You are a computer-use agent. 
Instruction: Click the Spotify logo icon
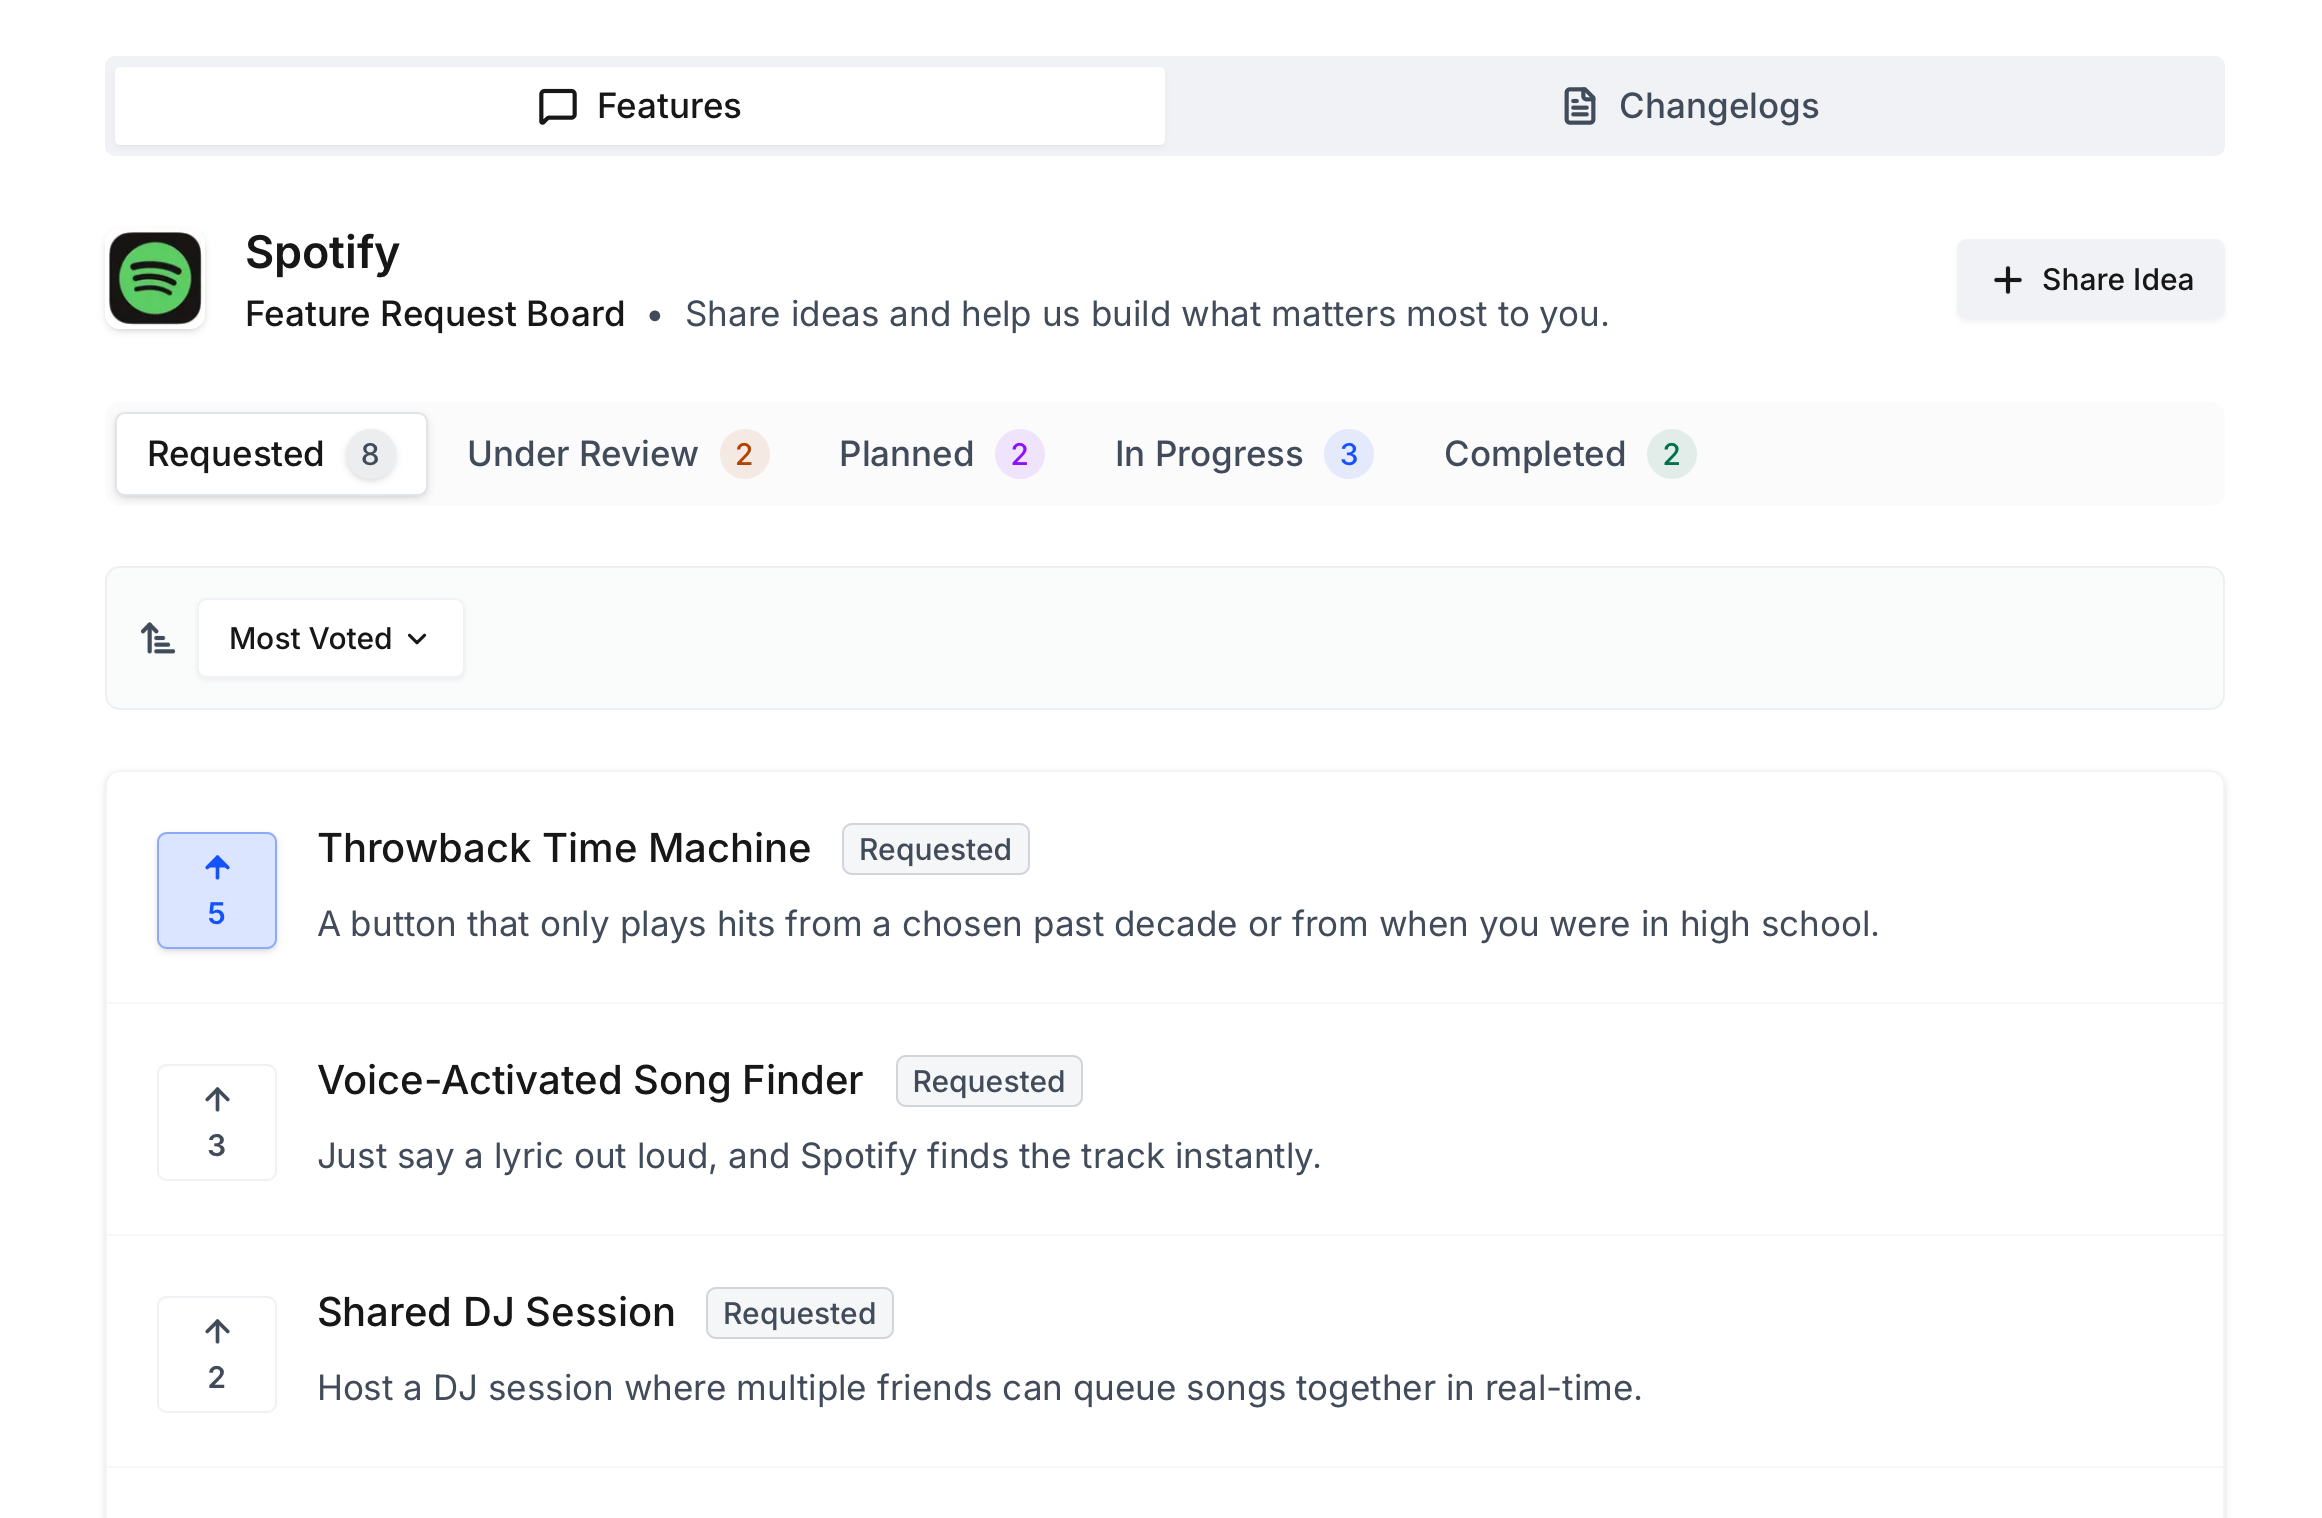click(156, 279)
